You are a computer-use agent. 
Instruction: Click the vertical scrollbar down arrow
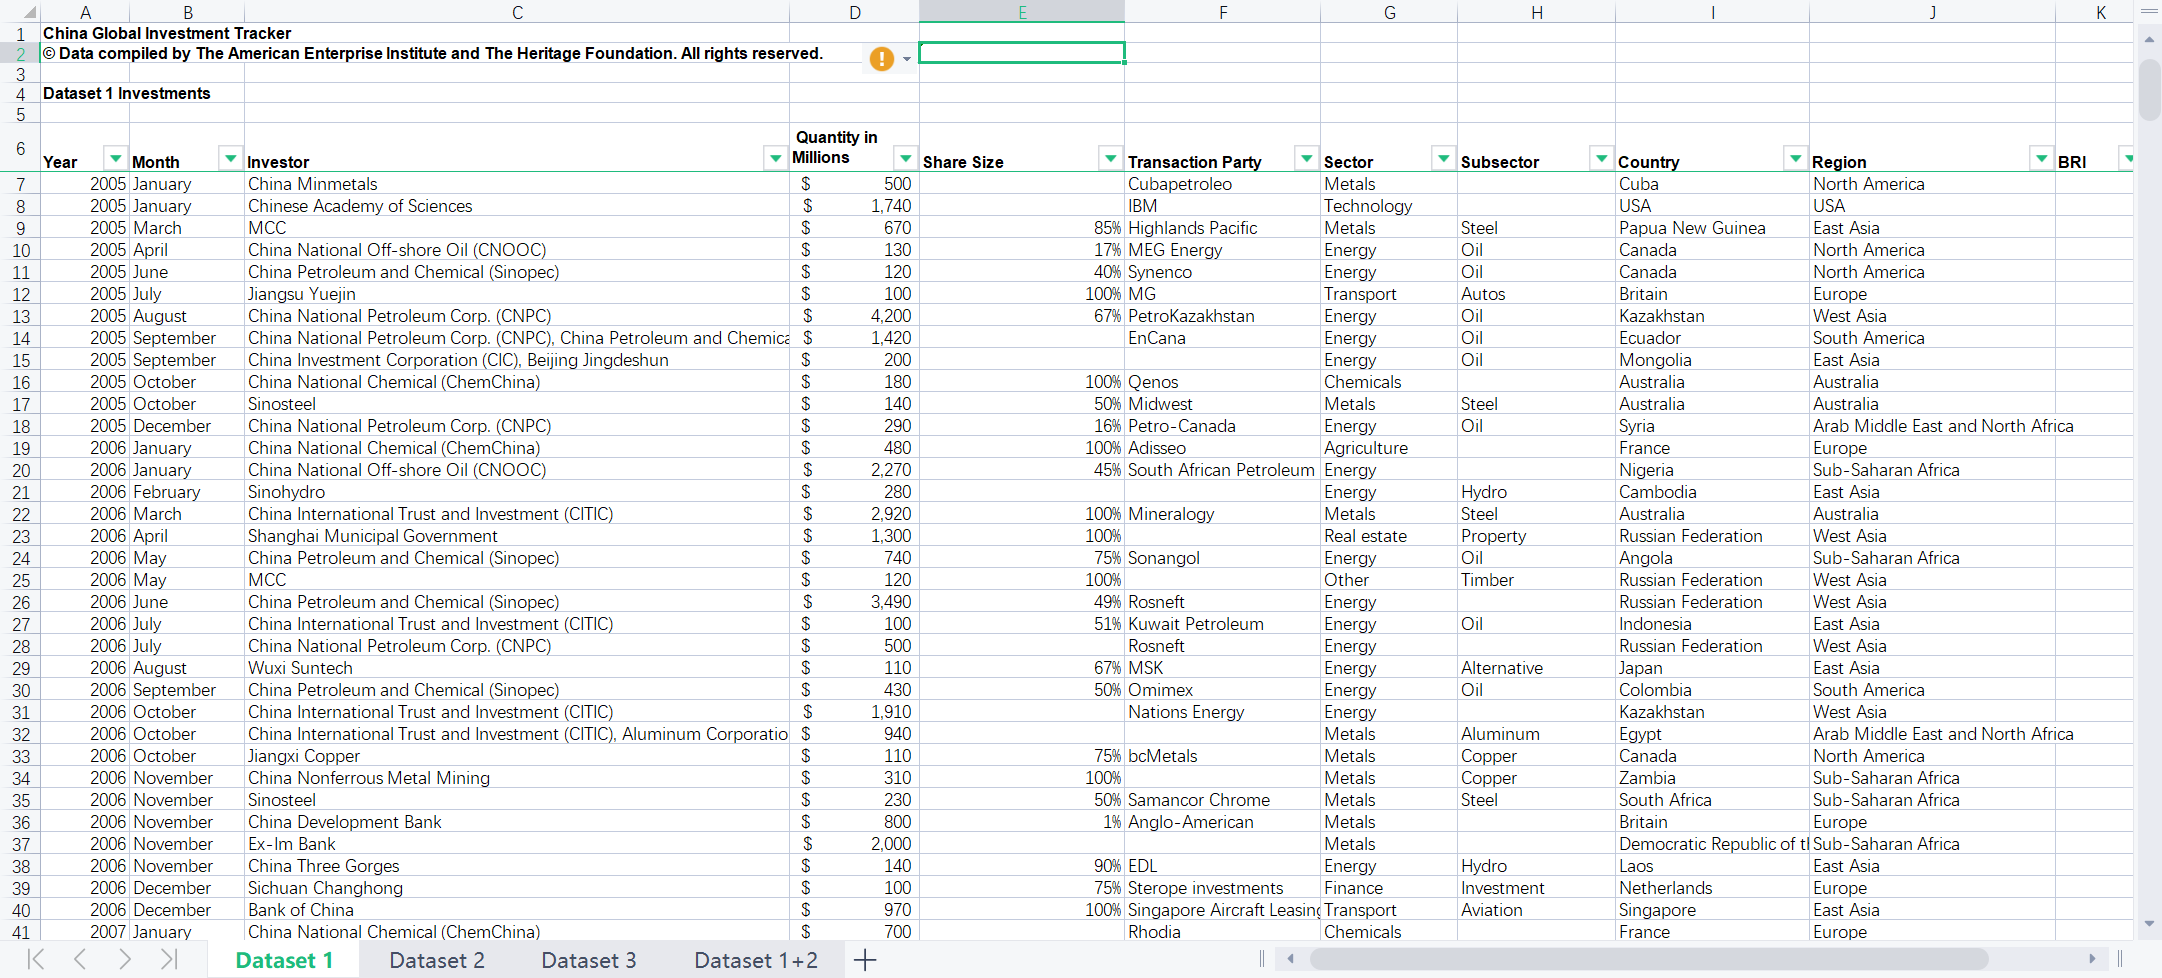(2149, 924)
